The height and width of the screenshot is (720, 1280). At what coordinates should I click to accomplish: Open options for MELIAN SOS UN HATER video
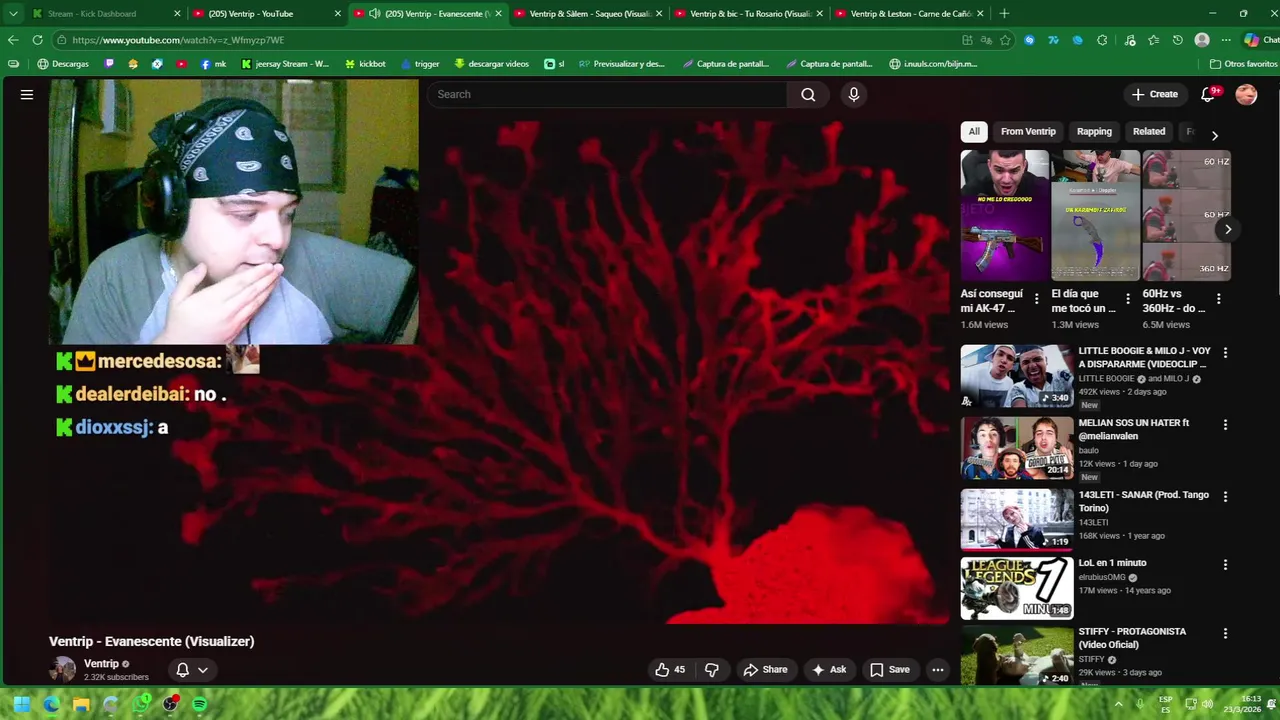pyautogui.click(x=1225, y=424)
